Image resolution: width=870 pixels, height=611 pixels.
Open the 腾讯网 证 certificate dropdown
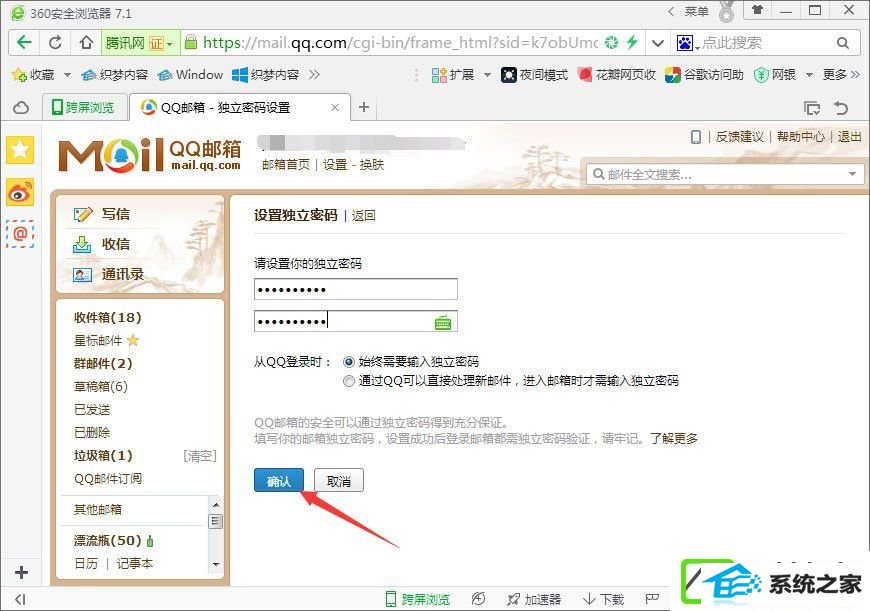coord(140,43)
